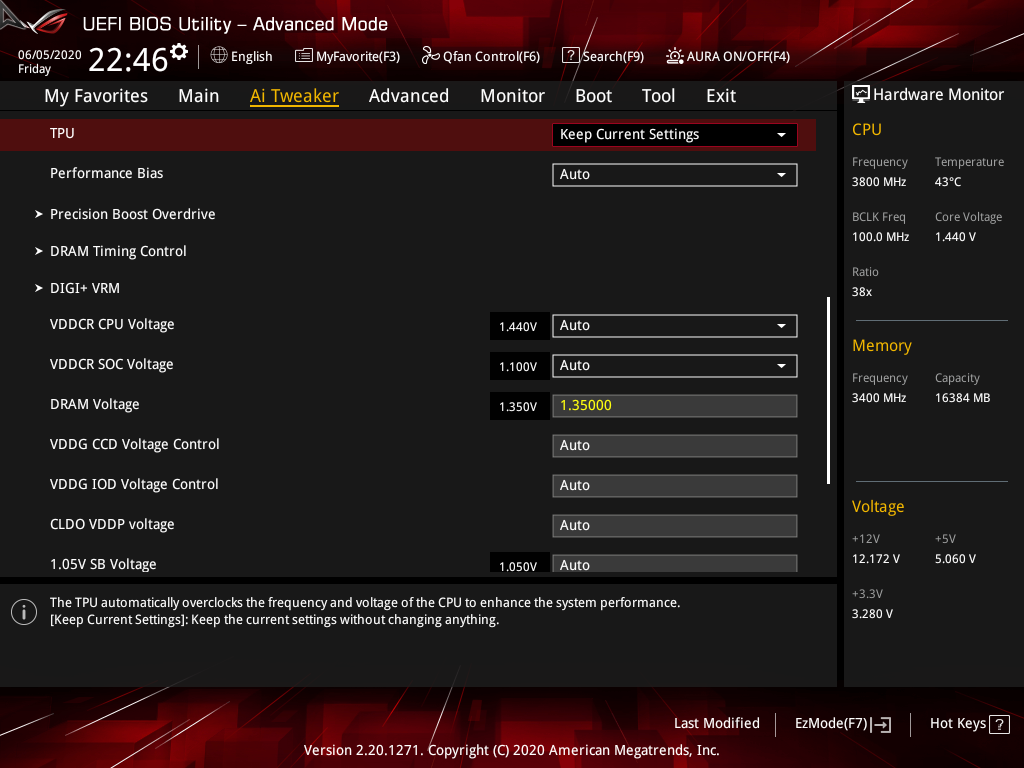The image size is (1024, 768).
Task: Click the settings gear next to the clock
Action: [179, 52]
